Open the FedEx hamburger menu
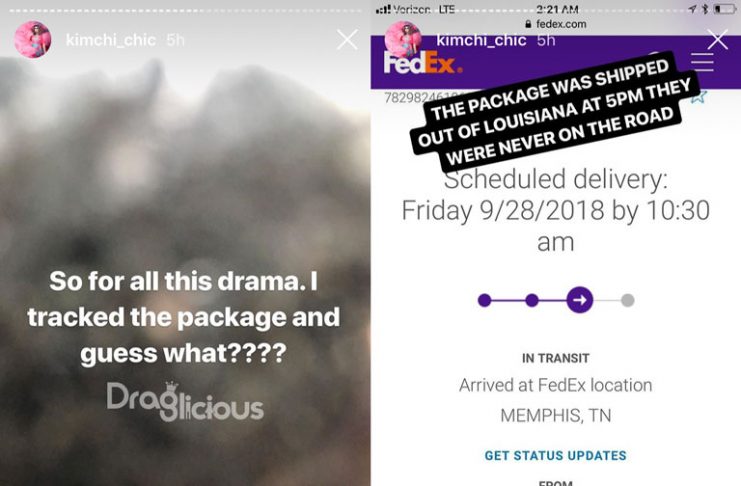This screenshot has width=741, height=486. click(x=702, y=62)
